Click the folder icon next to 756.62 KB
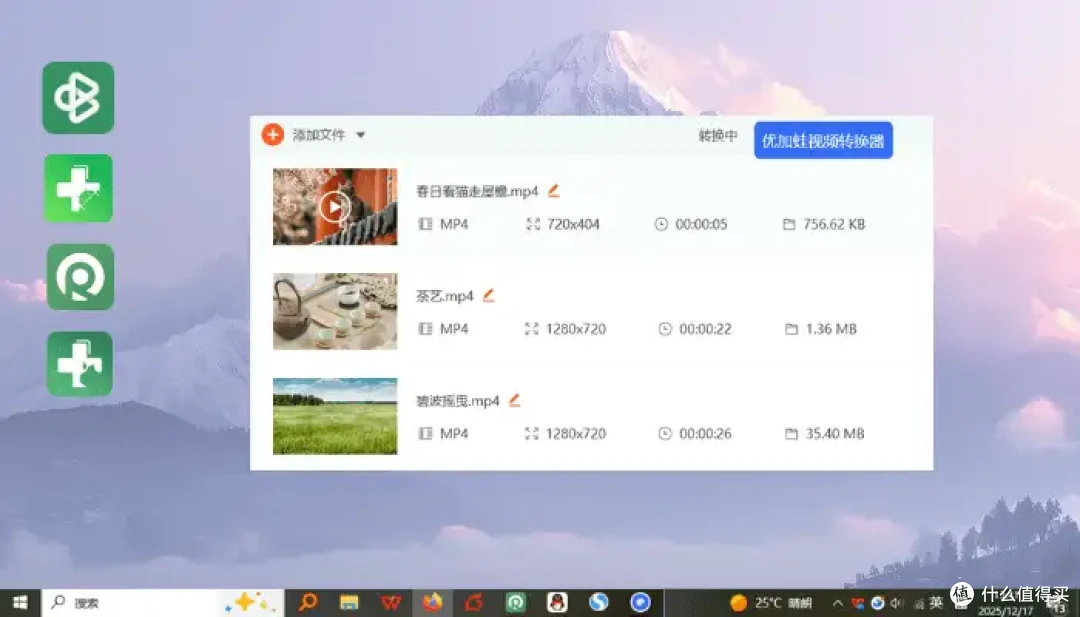Image resolution: width=1080 pixels, height=617 pixels. pos(789,224)
